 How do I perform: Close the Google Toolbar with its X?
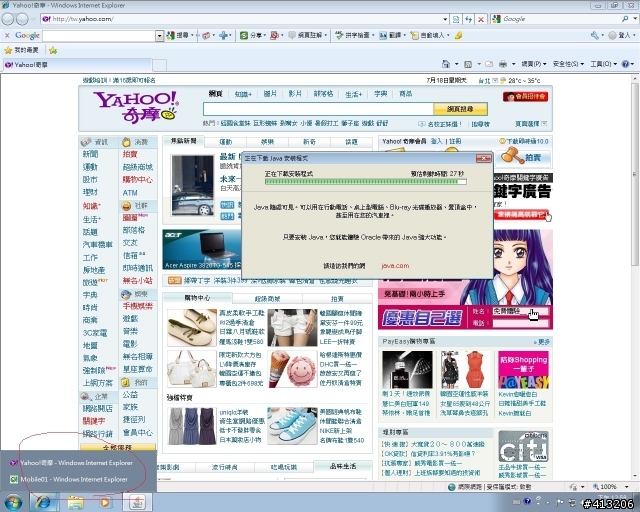pos(7,36)
